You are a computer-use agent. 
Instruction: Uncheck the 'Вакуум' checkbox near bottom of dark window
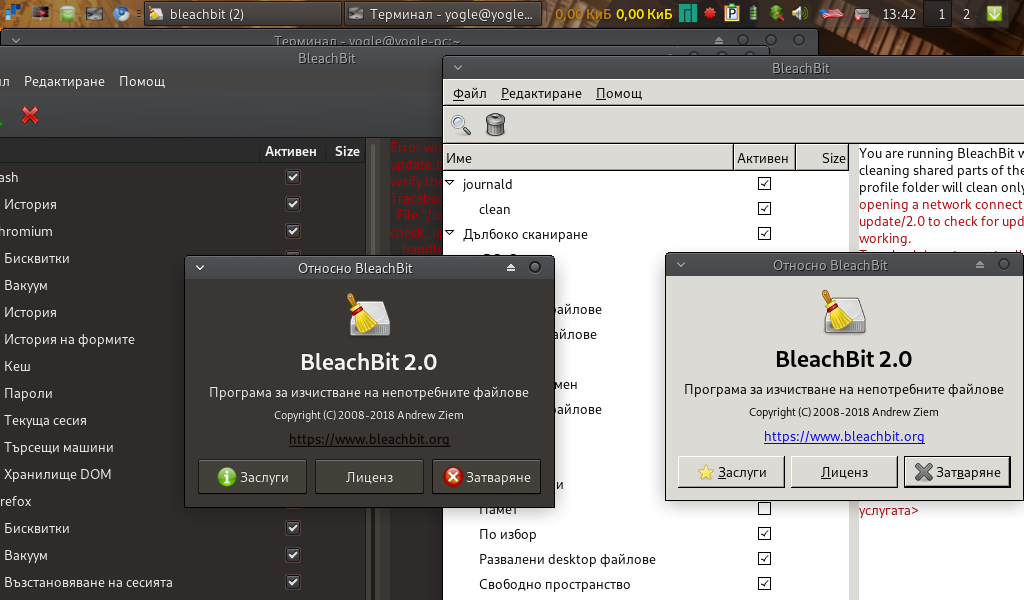[293, 555]
